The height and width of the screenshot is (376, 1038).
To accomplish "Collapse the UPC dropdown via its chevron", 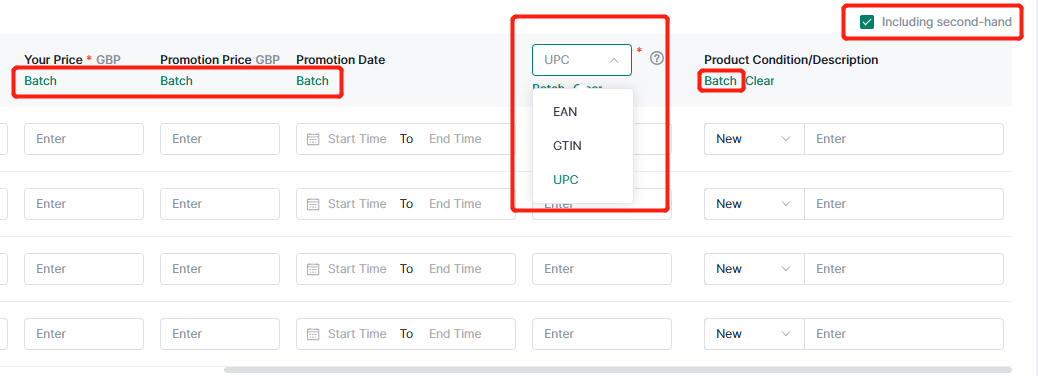I will point(614,60).
